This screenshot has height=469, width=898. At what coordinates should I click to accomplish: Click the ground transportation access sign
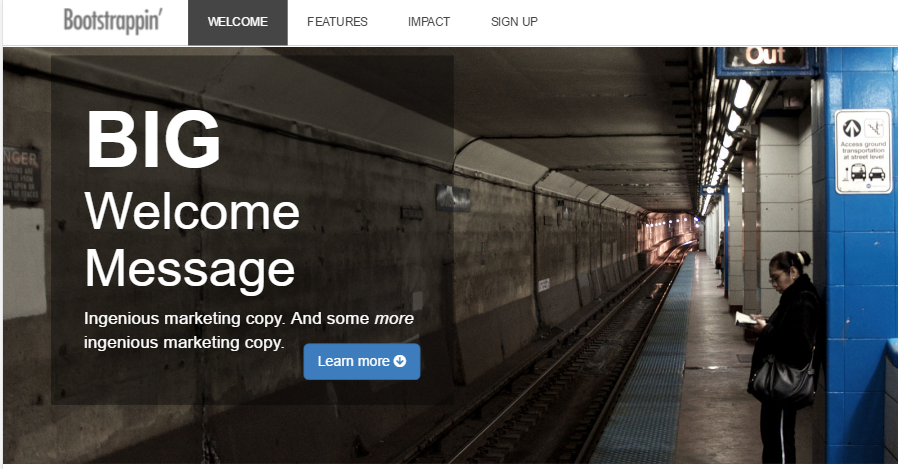point(864,151)
